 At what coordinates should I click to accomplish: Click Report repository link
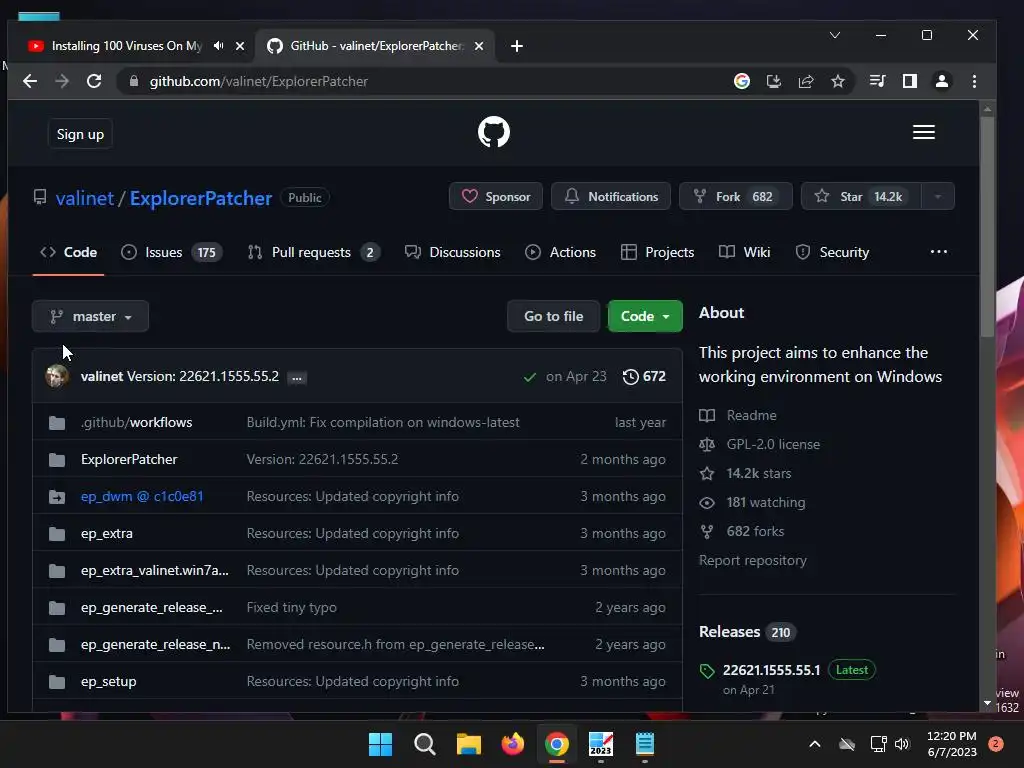tap(753, 560)
